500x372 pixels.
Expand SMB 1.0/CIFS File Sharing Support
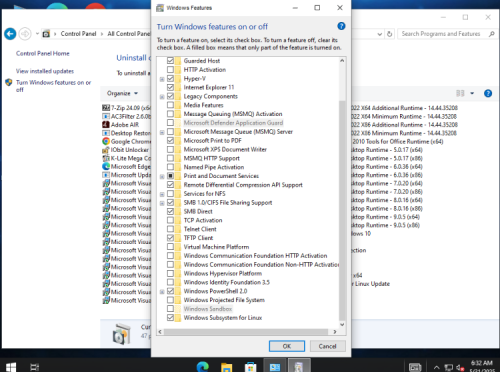(x=162, y=203)
